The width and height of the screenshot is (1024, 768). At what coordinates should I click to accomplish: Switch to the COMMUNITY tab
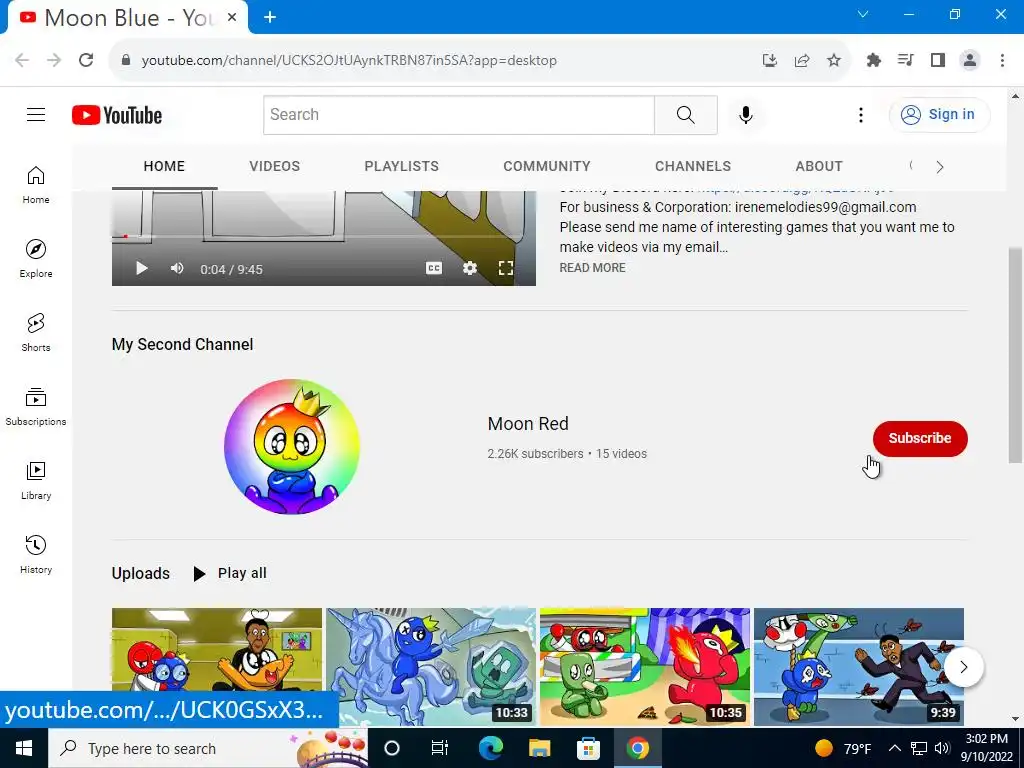(x=547, y=167)
